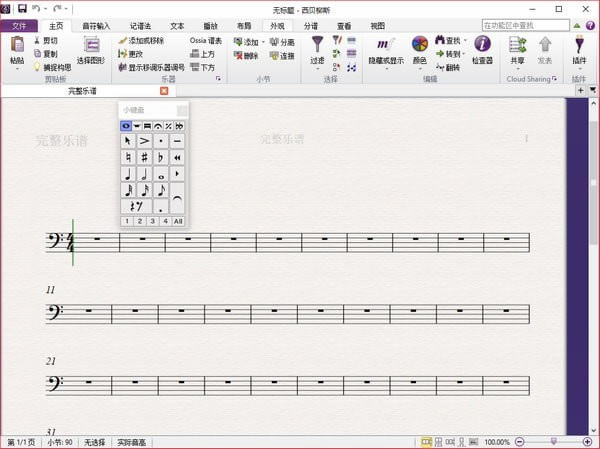Click the zoom slider handle in status bar
600x449 pixels.
[553, 442]
